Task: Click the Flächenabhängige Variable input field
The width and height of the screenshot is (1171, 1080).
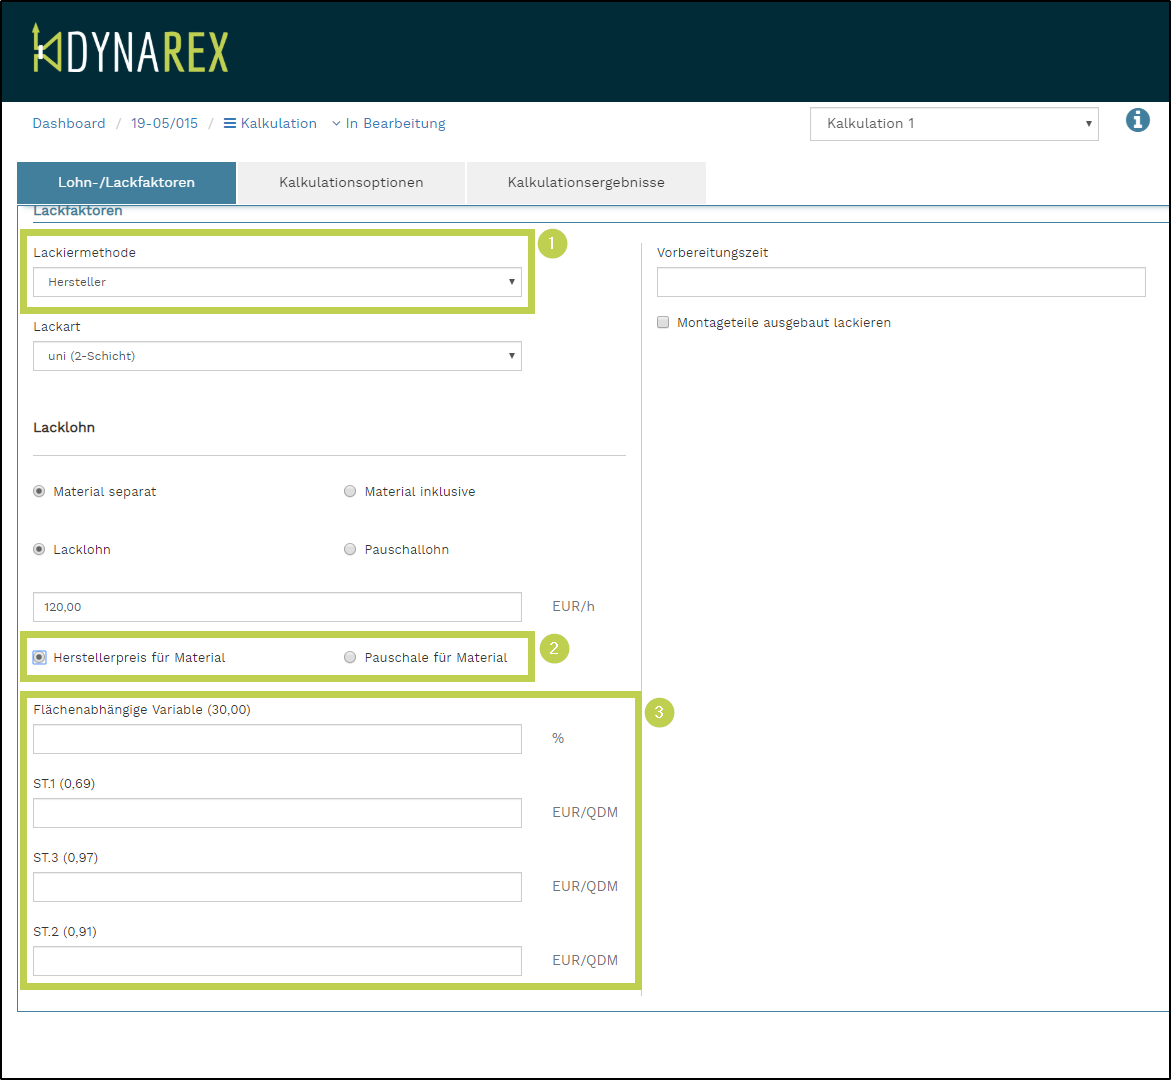Action: pyautogui.click(x=277, y=739)
